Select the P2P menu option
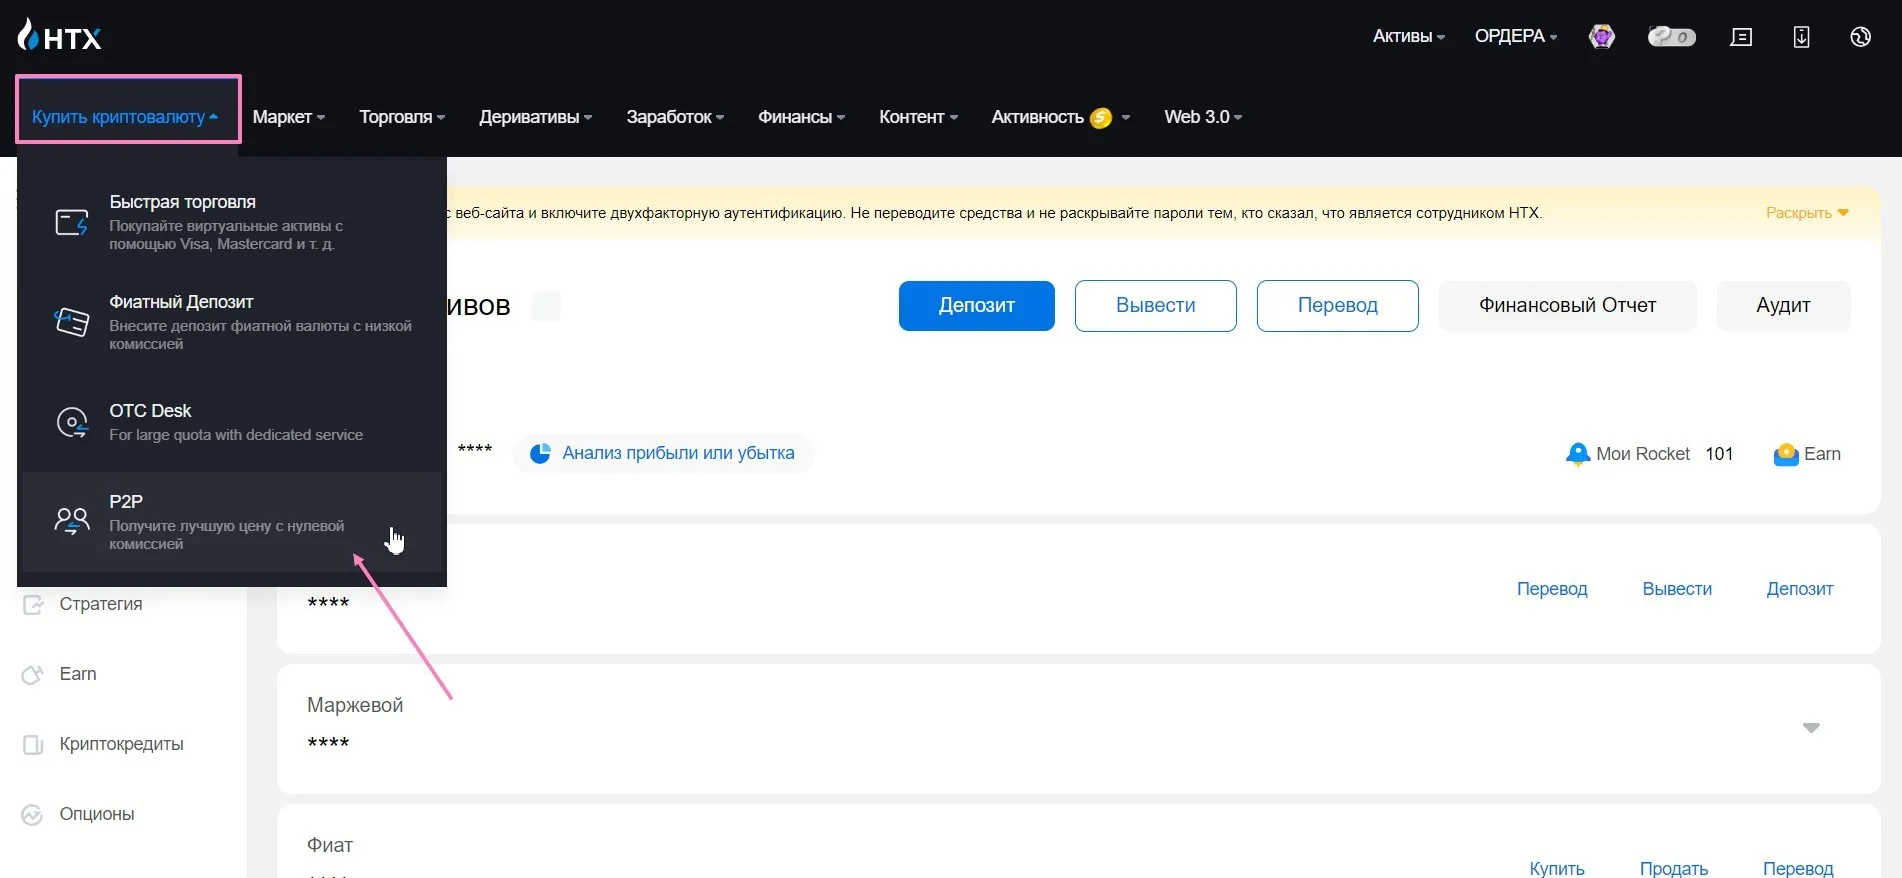The height and width of the screenshot is (878, 1902). tap(232, 522)
